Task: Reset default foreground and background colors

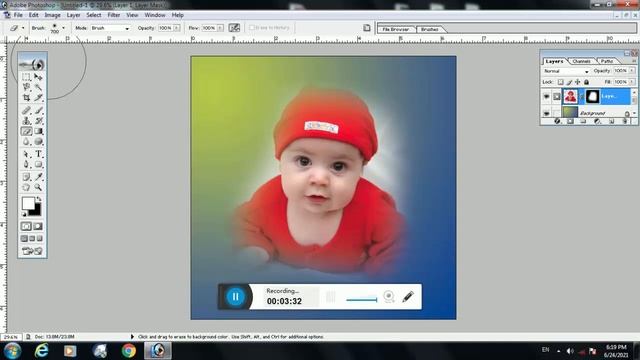Action: (x=24, y=213)
